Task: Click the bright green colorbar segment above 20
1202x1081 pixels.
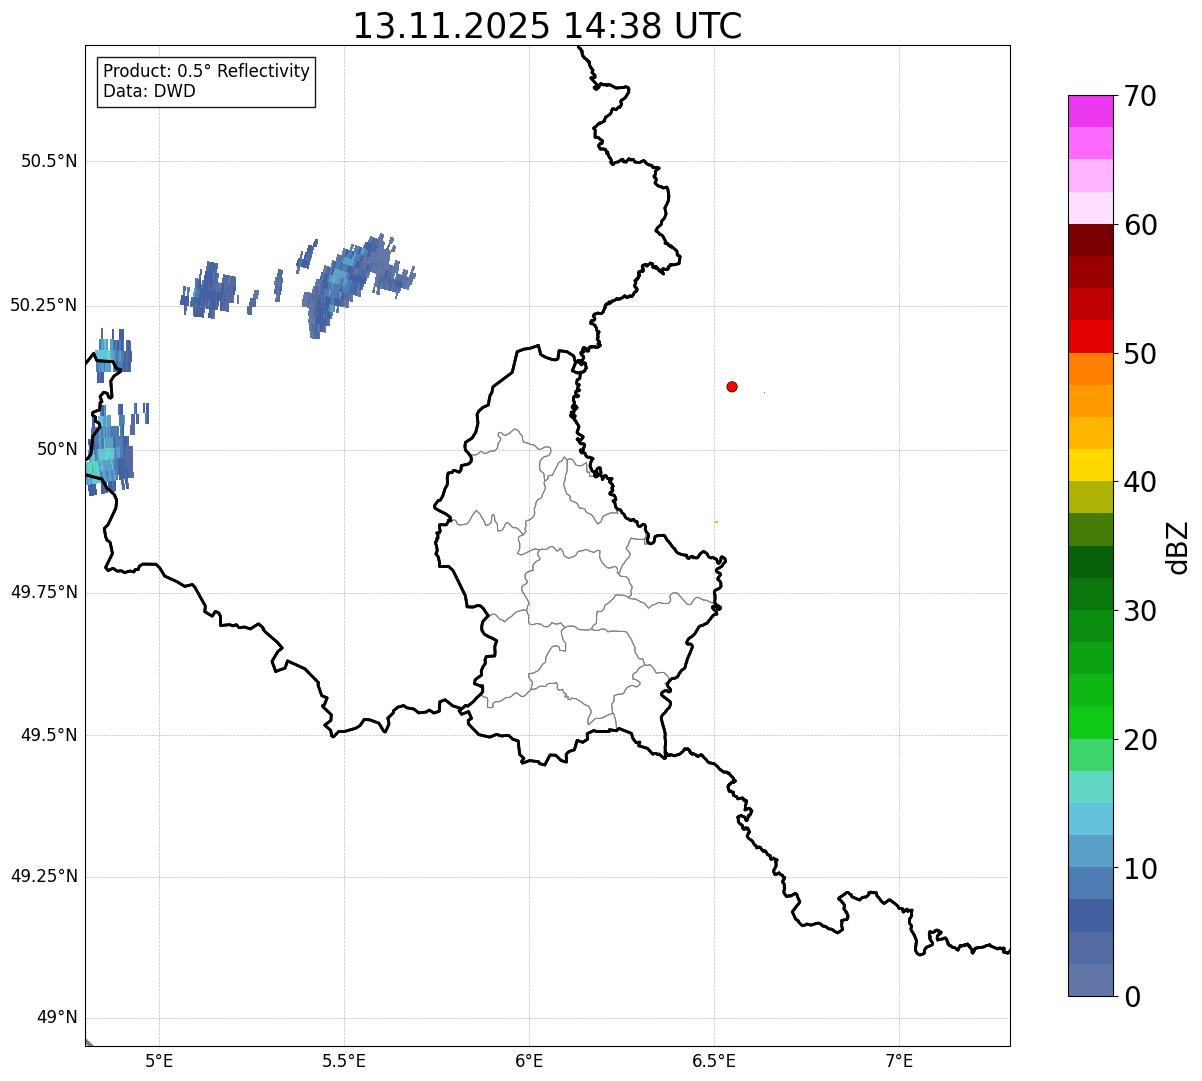Action: click(1090, 722)
